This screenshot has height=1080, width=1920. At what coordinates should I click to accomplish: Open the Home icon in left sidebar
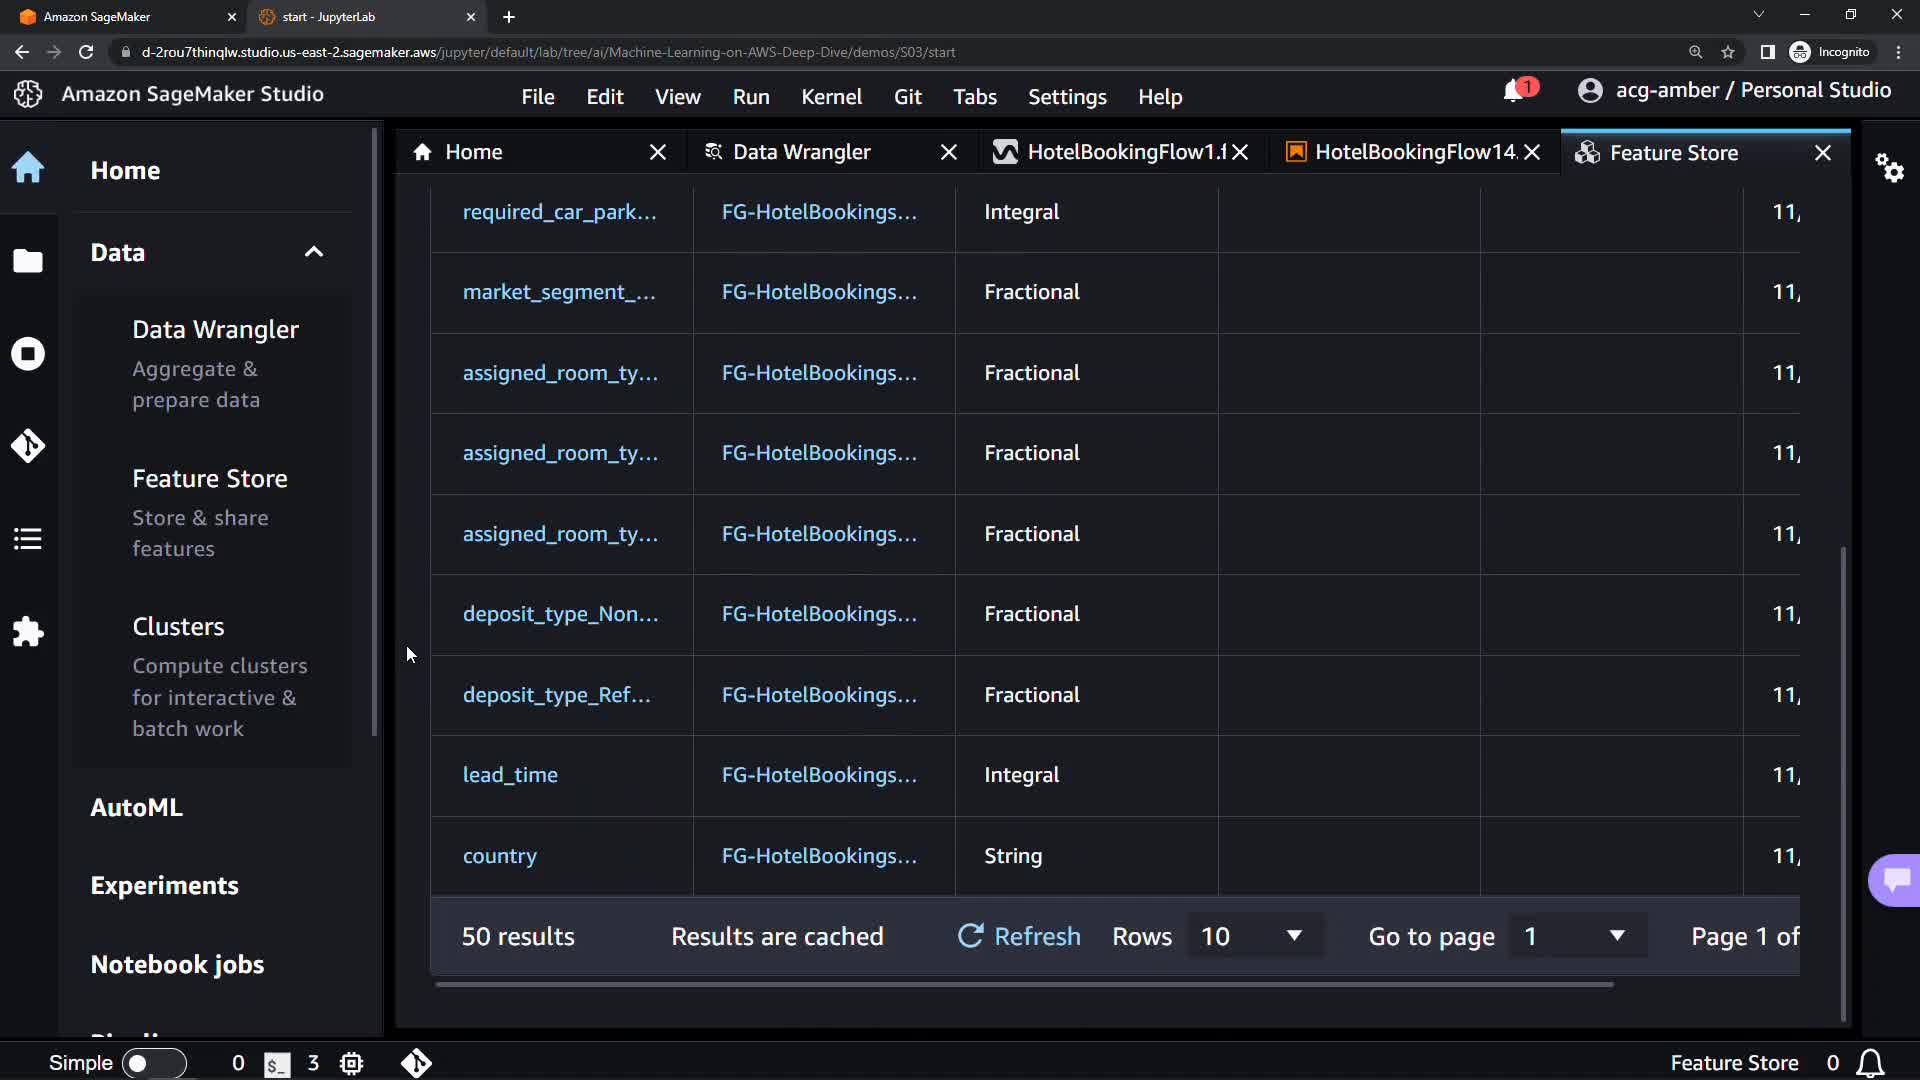tap(28, 168)
